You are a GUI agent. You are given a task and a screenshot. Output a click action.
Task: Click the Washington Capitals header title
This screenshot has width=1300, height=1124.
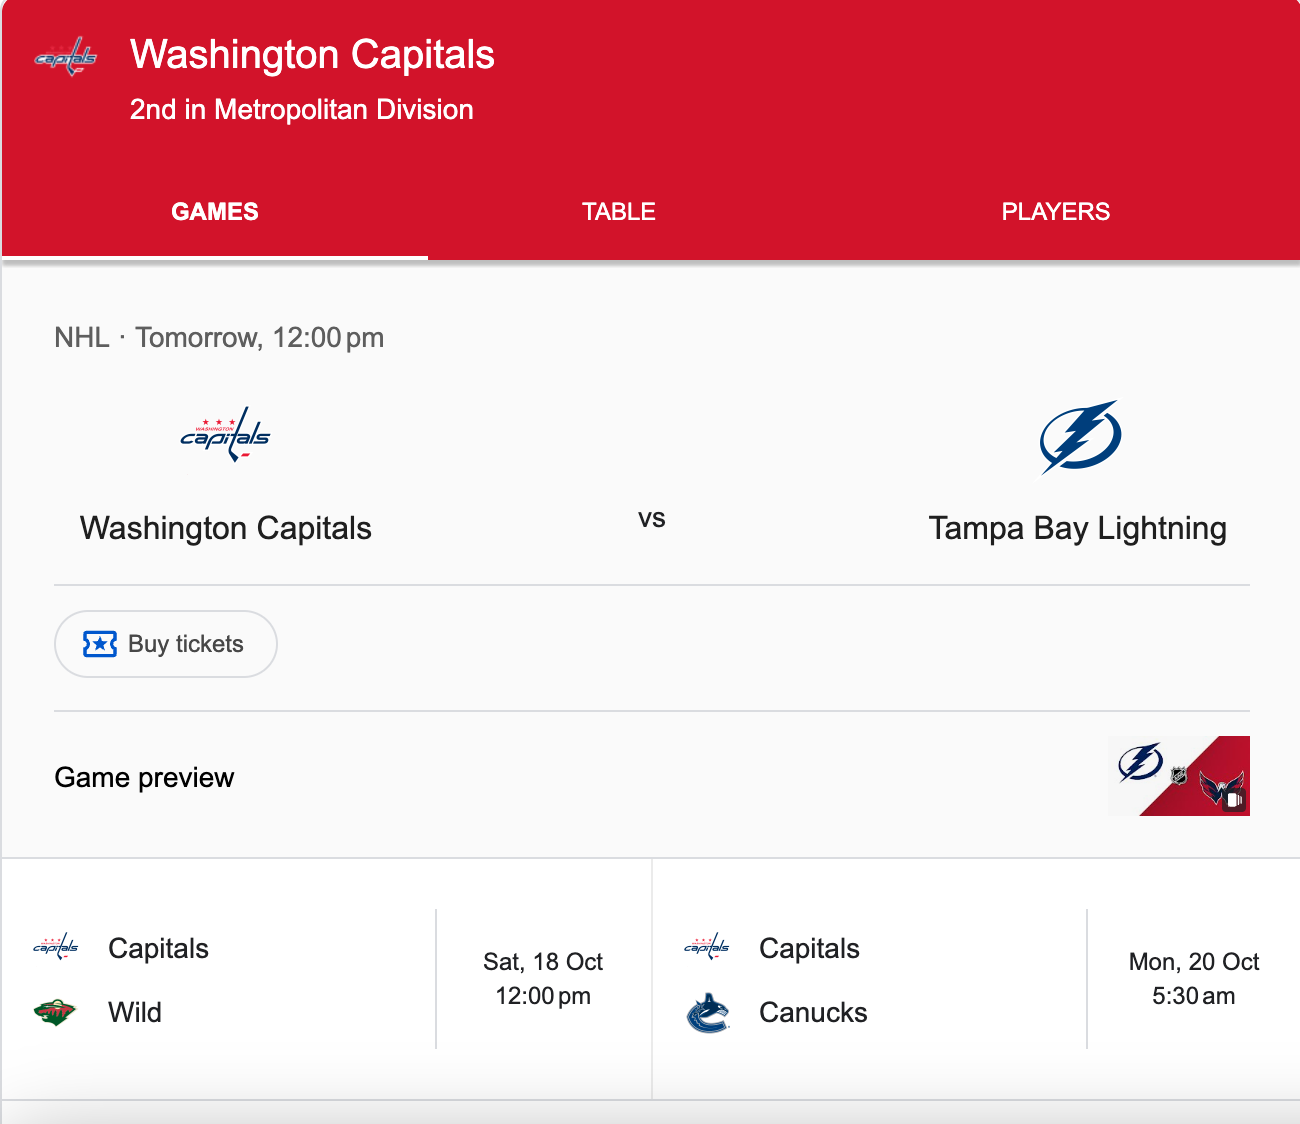pos(312,55)
